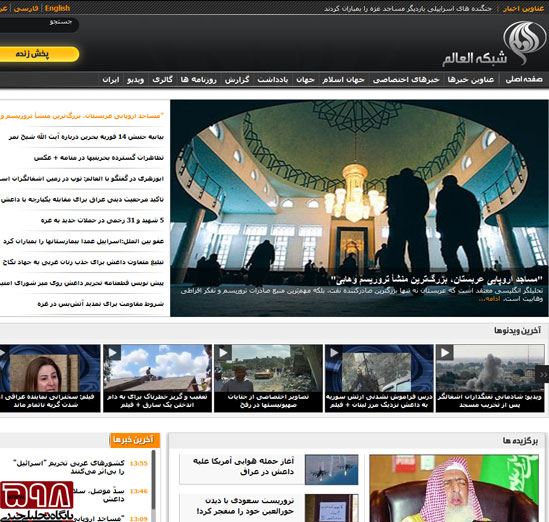Click the video carousel arrow at right edge
Screen dimensions: 549x522
pos(543,375)
